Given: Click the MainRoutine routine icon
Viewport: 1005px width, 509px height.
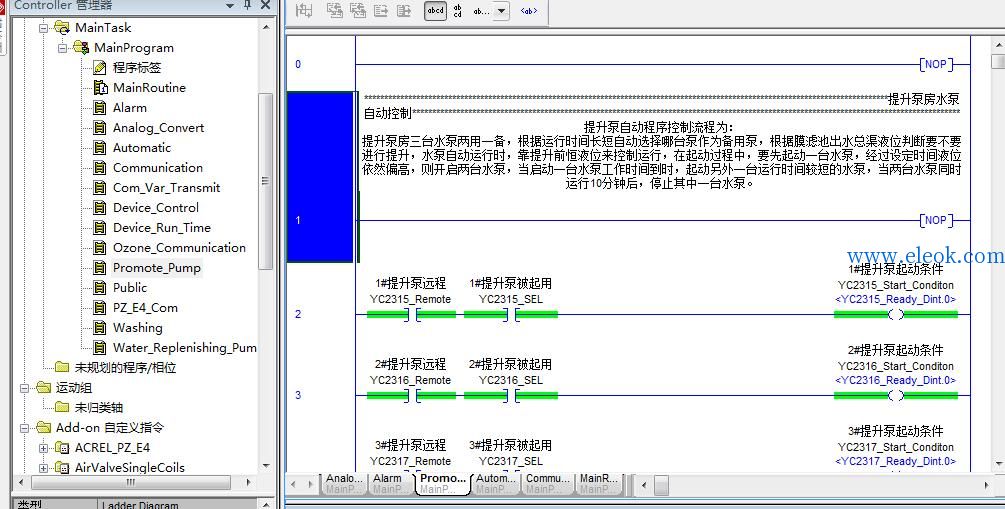Looking at the screenshot, I should click(x=100, y=87).
